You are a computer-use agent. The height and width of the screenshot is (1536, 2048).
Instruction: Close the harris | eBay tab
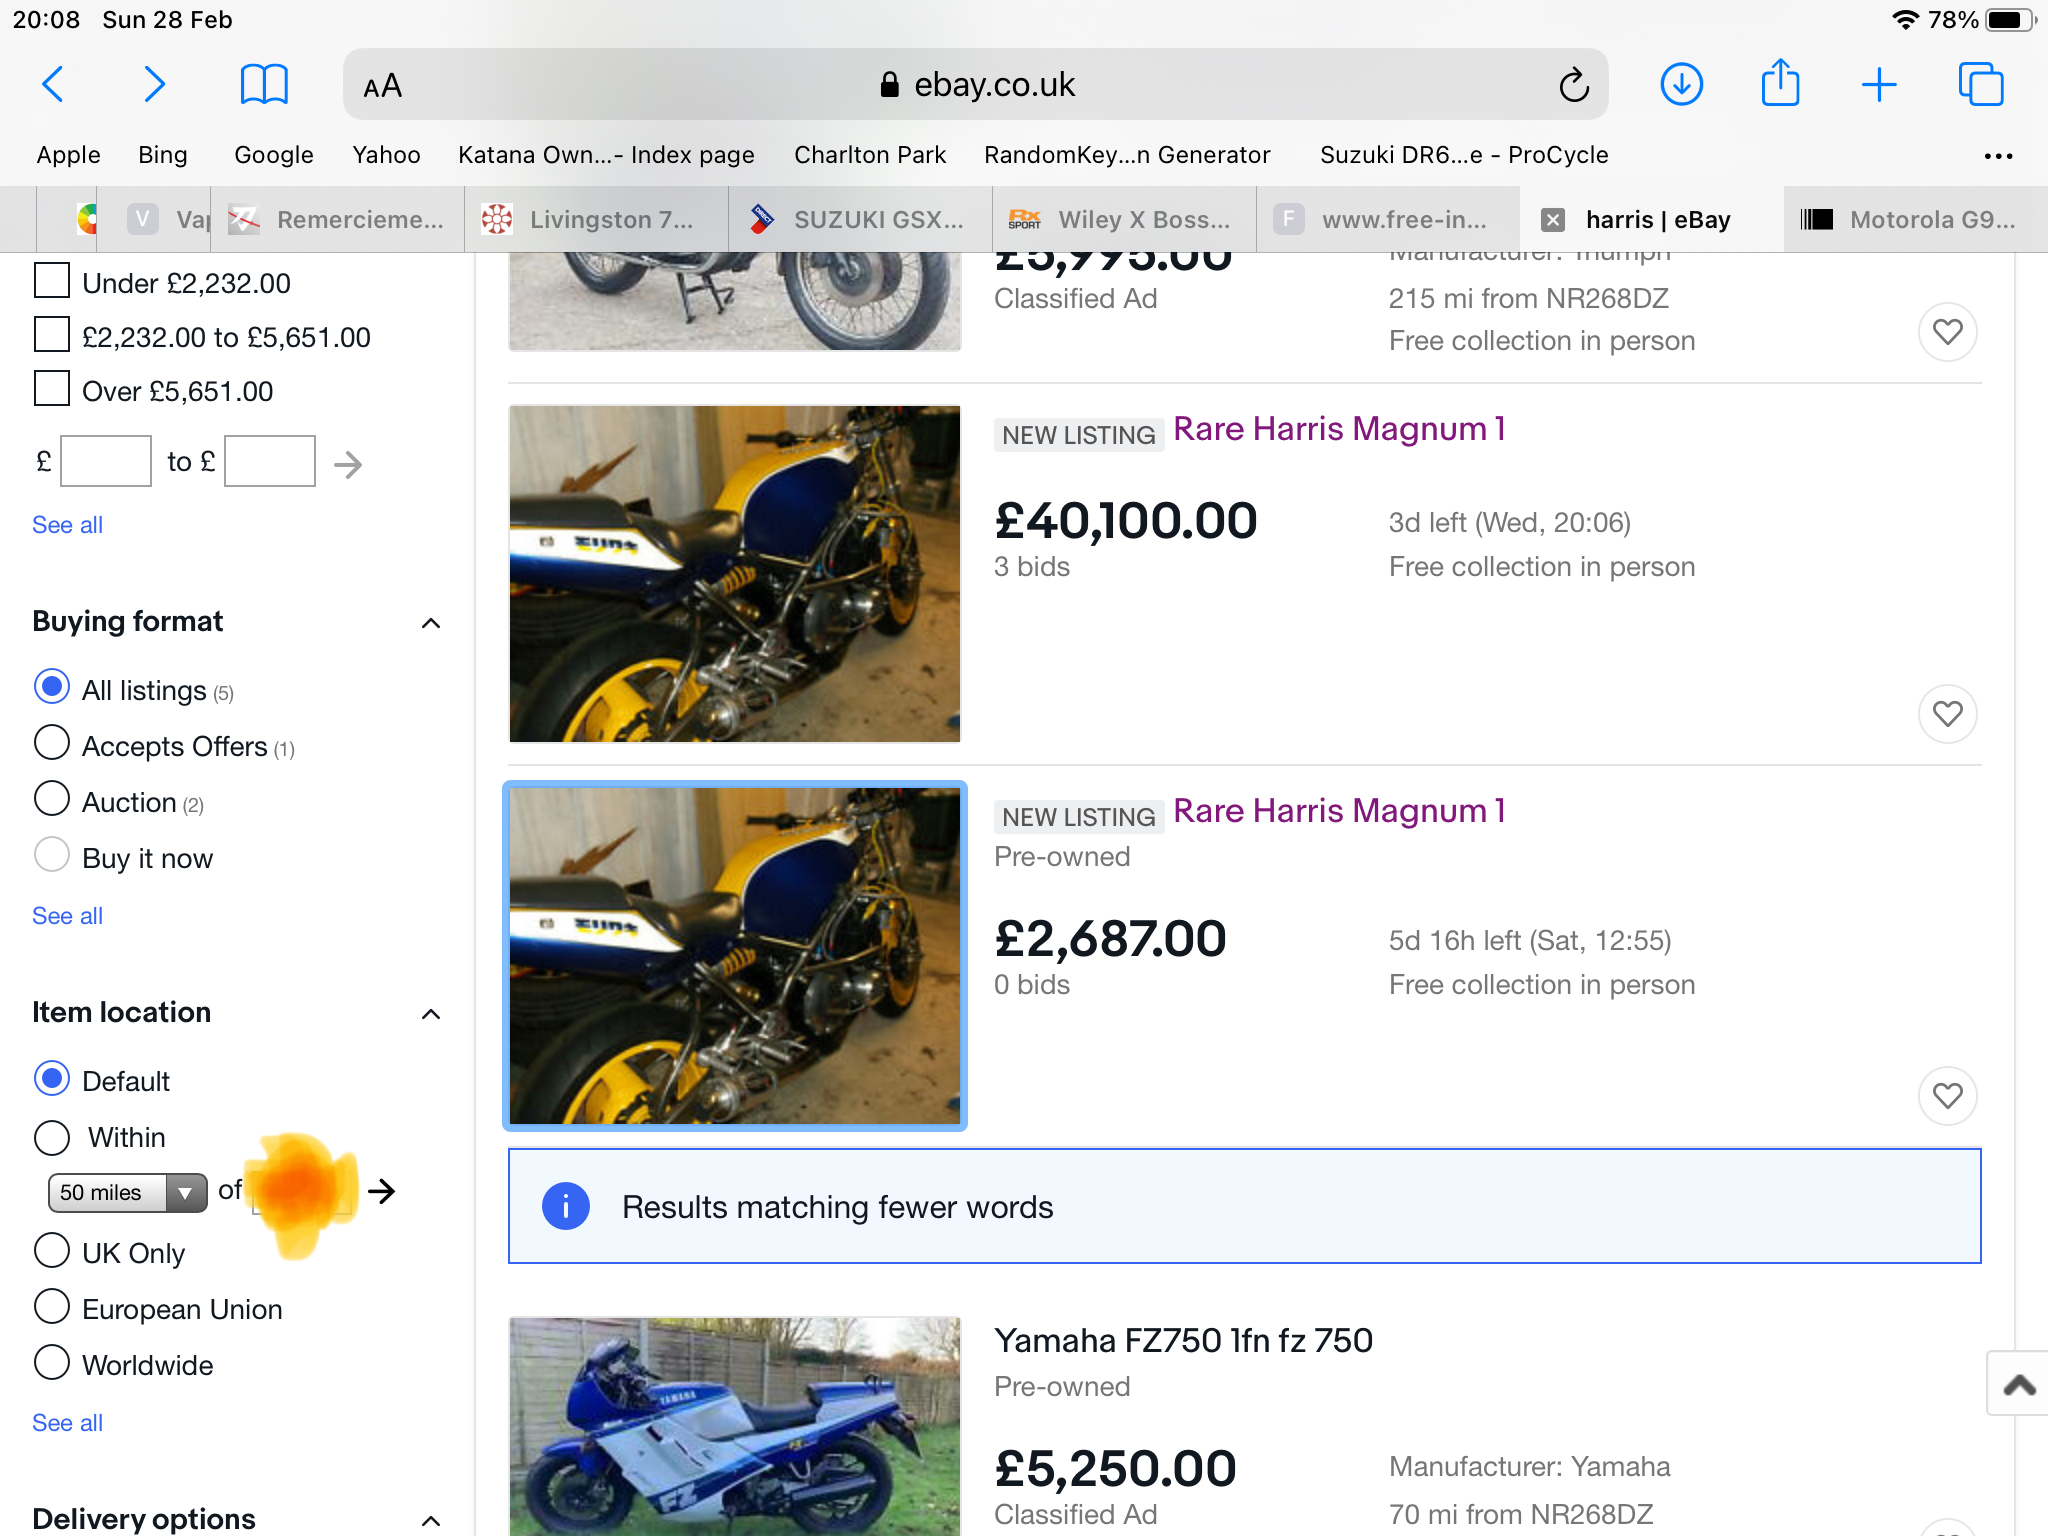[x=1553, y=220]
